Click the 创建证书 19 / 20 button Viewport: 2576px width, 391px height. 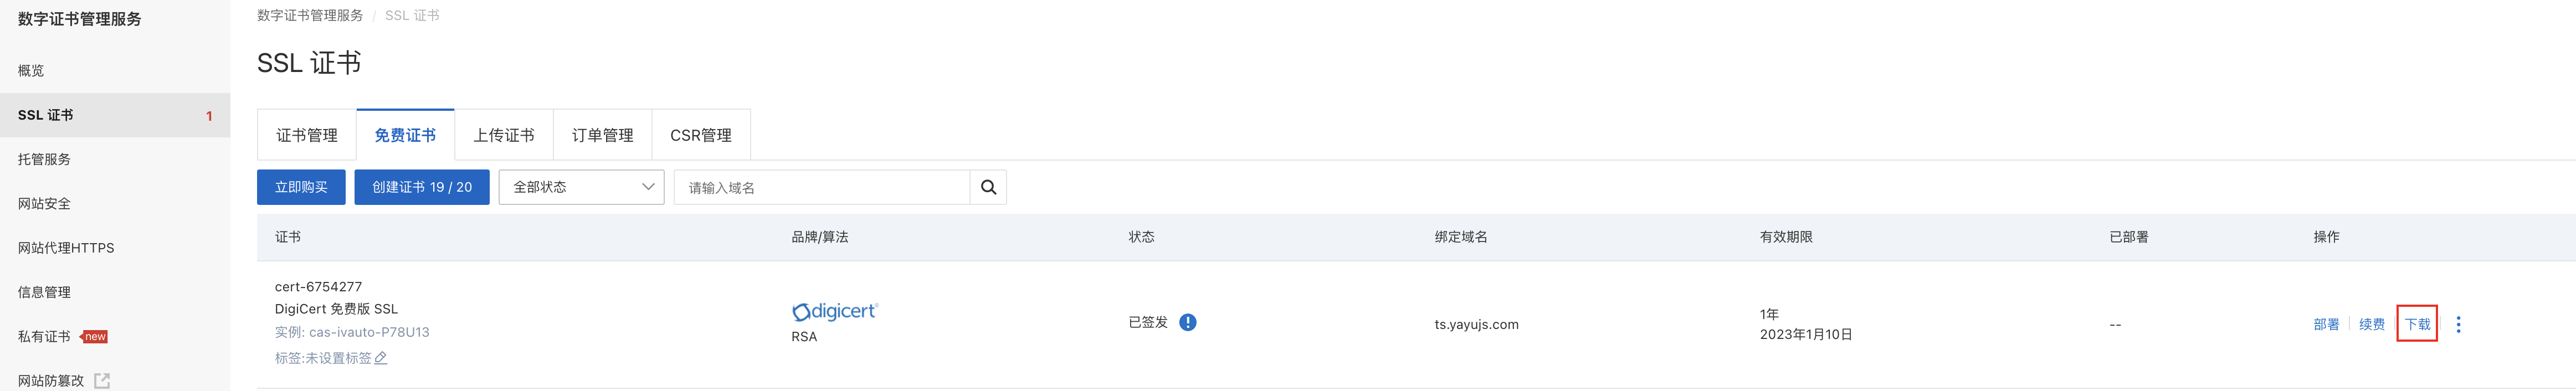tap(422, 187)
